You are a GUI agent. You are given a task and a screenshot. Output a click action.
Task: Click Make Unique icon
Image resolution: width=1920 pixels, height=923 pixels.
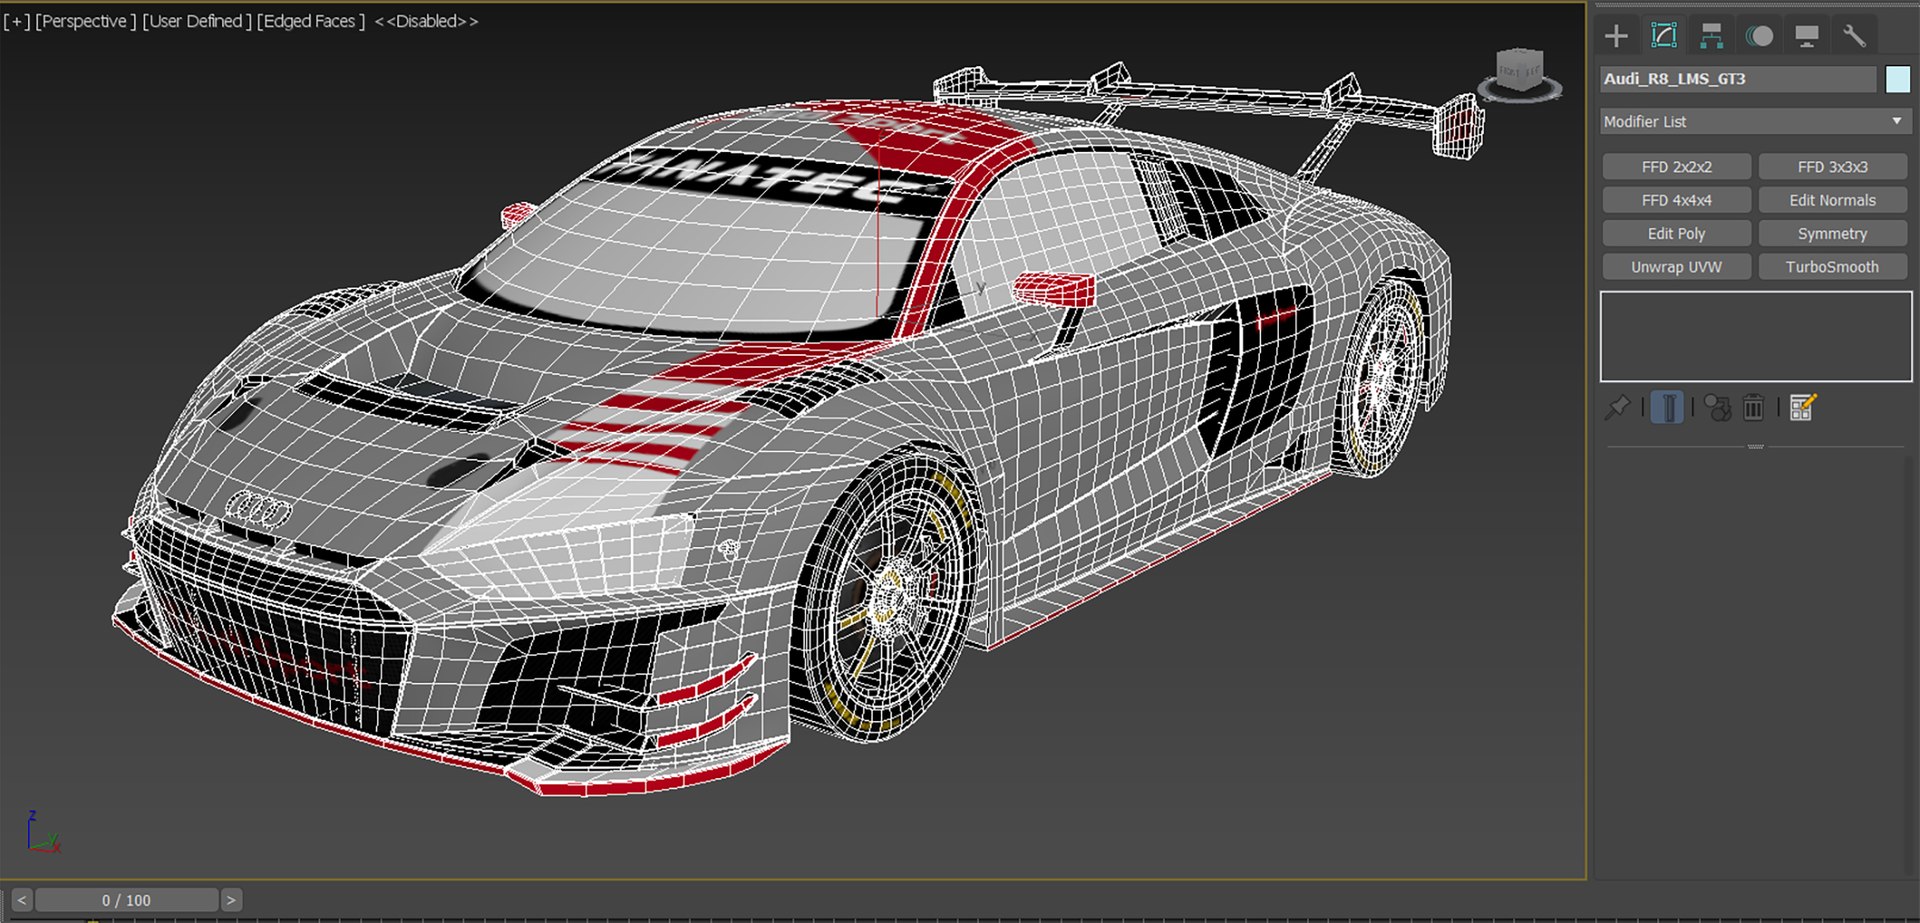tap(1717, 407)
